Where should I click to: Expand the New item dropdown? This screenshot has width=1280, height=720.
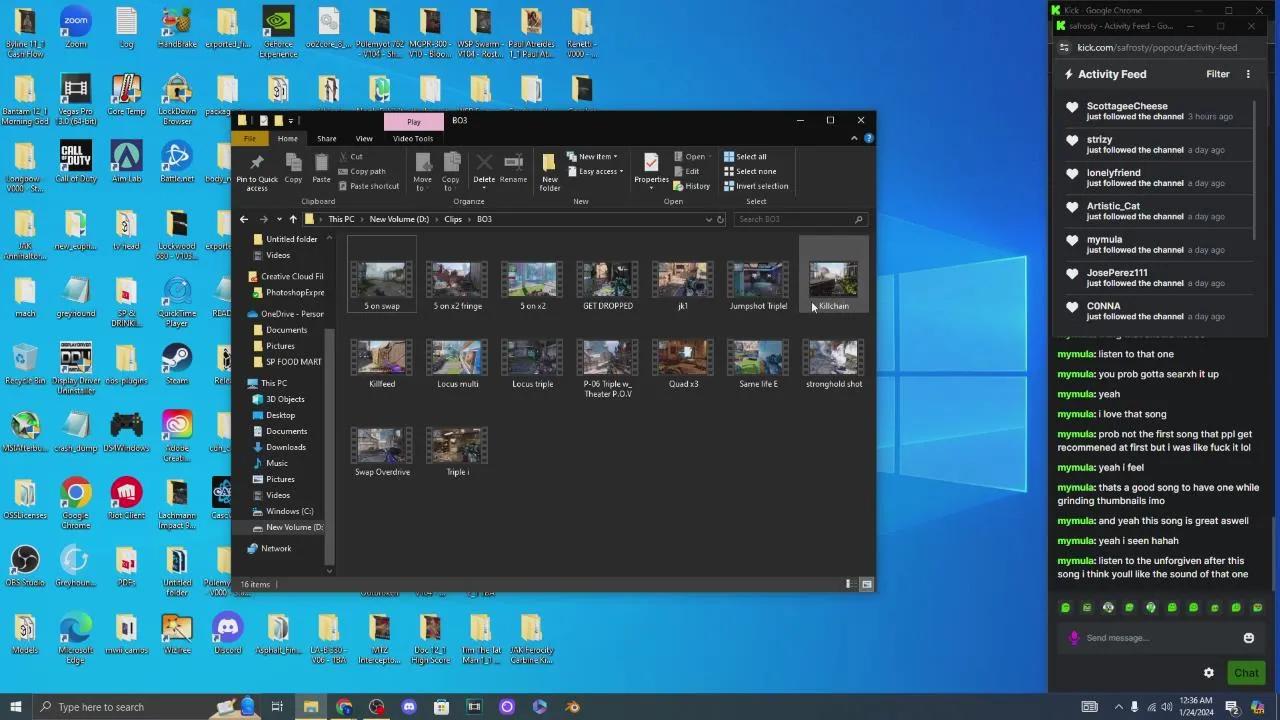tap(592, 157)
